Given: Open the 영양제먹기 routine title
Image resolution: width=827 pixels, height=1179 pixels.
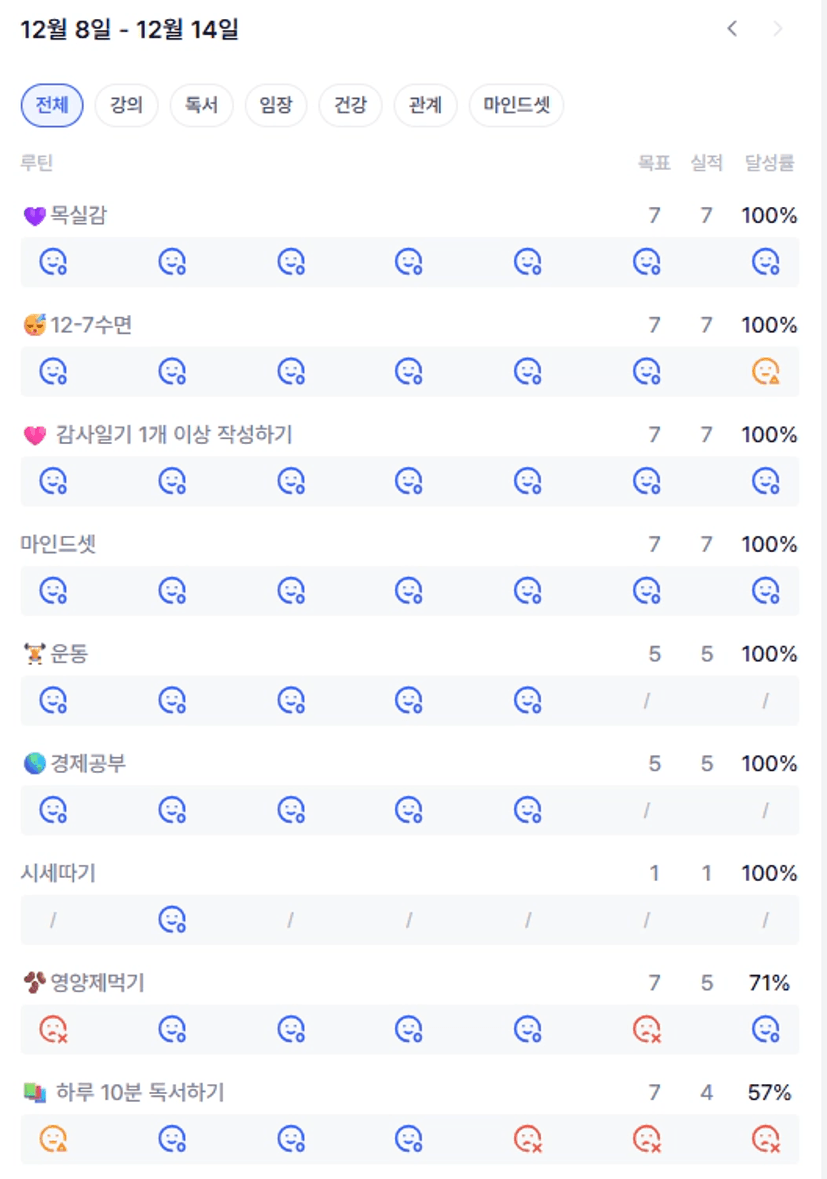Looking at the screenshot, I should click(97, 983).
